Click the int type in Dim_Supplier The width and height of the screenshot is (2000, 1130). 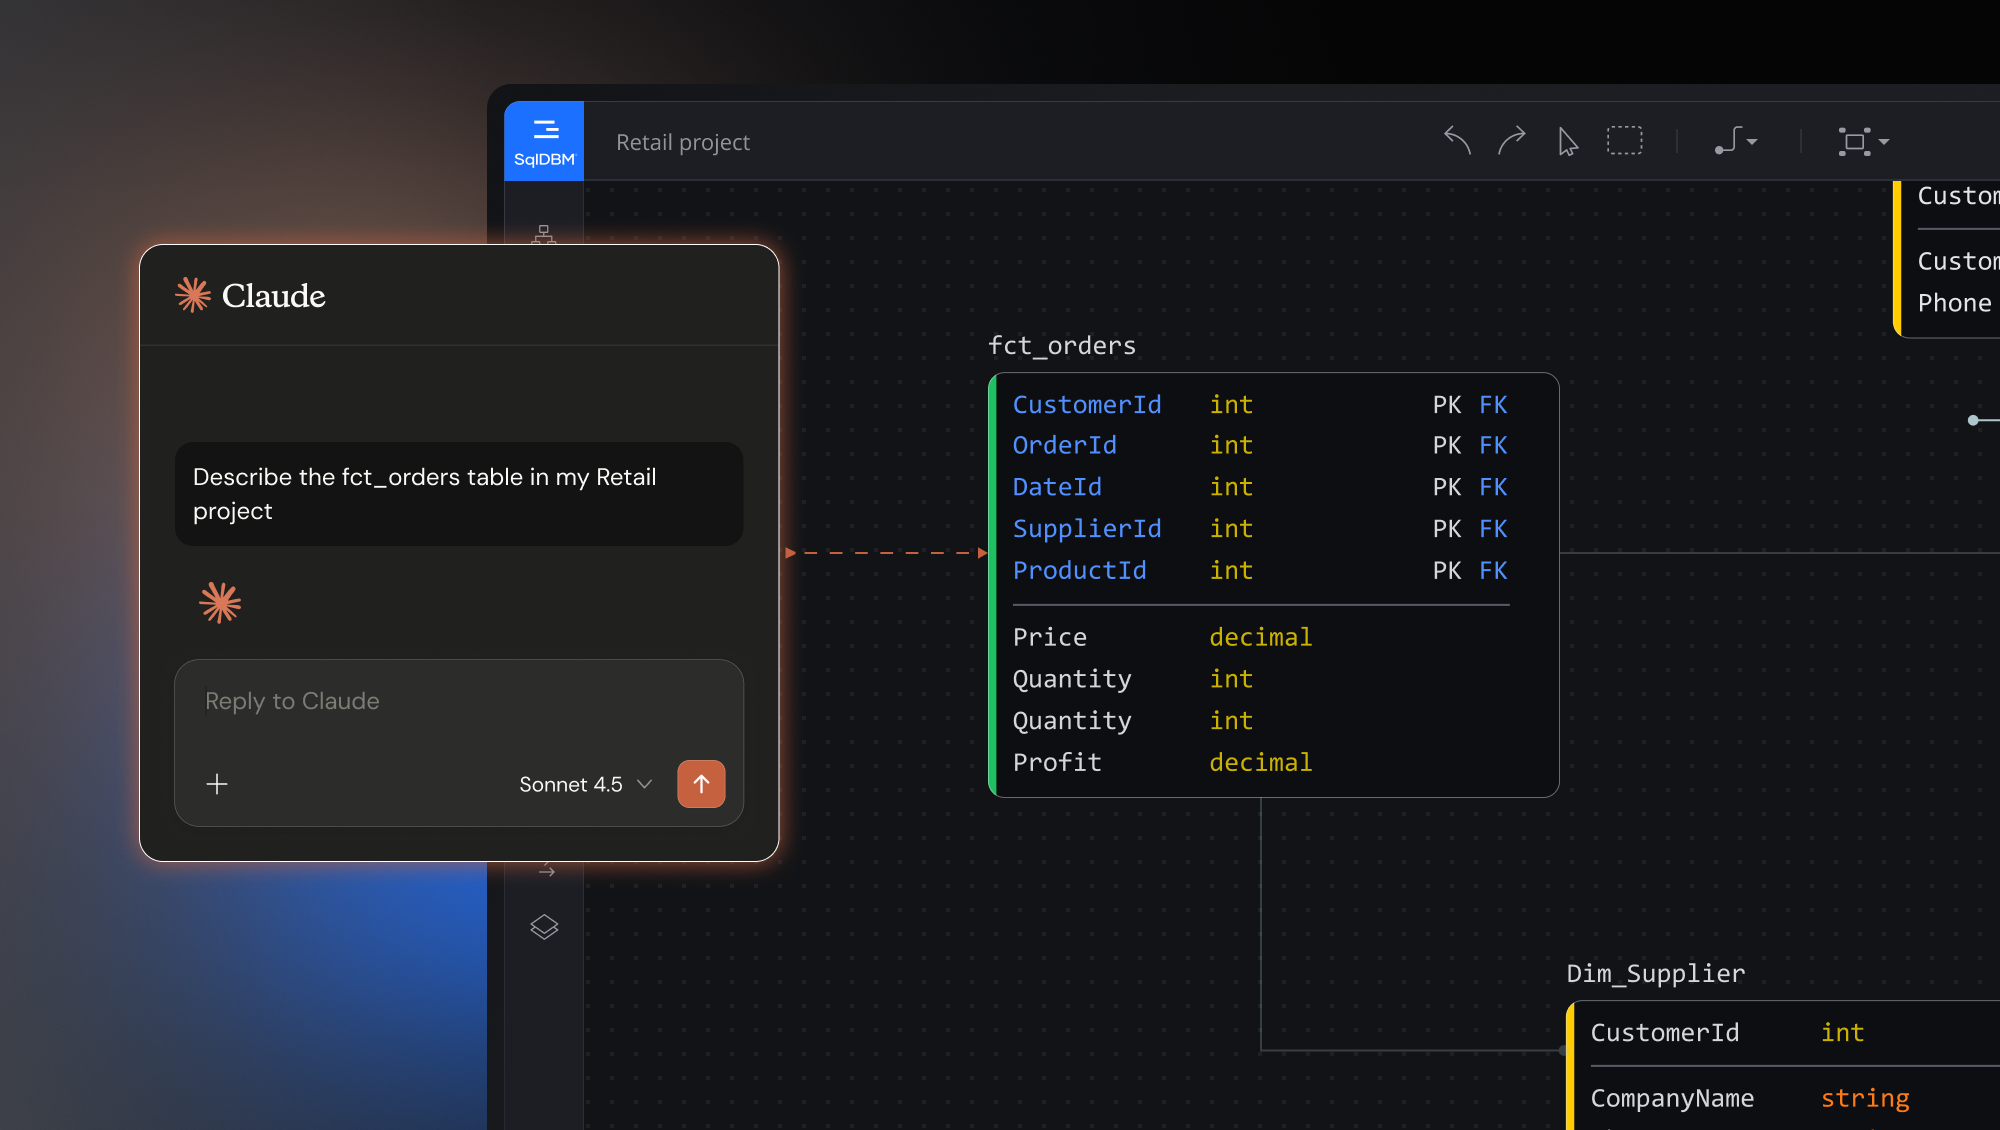tap(1842, 1033)
